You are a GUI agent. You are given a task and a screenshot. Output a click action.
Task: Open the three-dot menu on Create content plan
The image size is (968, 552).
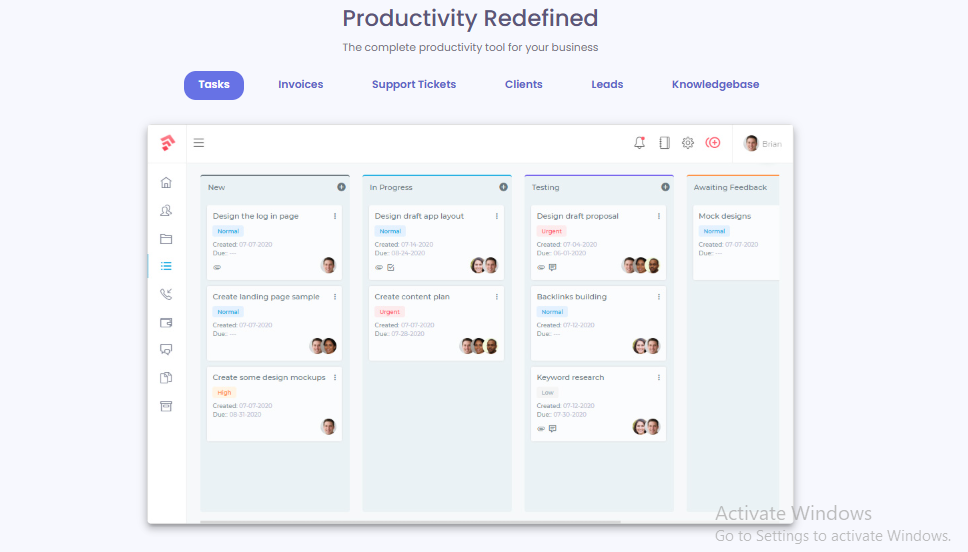click(497, 297)
